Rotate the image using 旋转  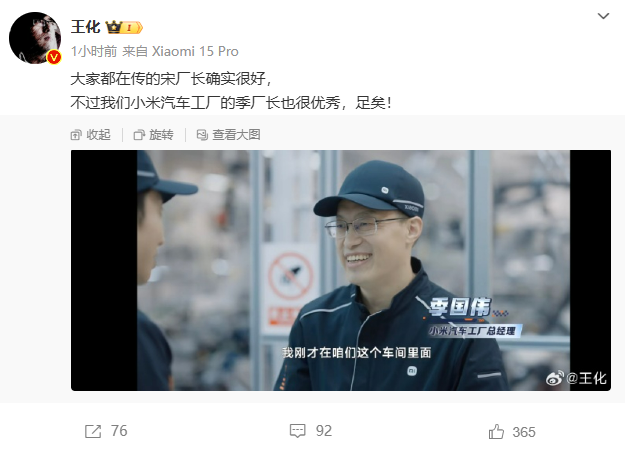[153, 135]
